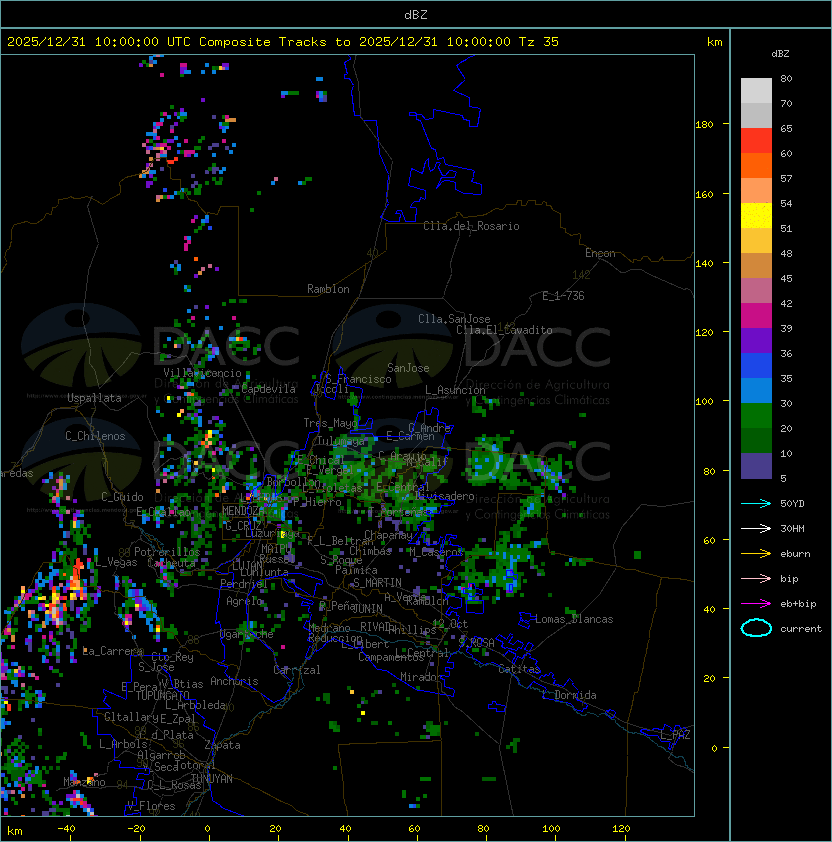
Task: Pick the slate 5-10 dBZ swatch at scale bottom
Action: 756,466
